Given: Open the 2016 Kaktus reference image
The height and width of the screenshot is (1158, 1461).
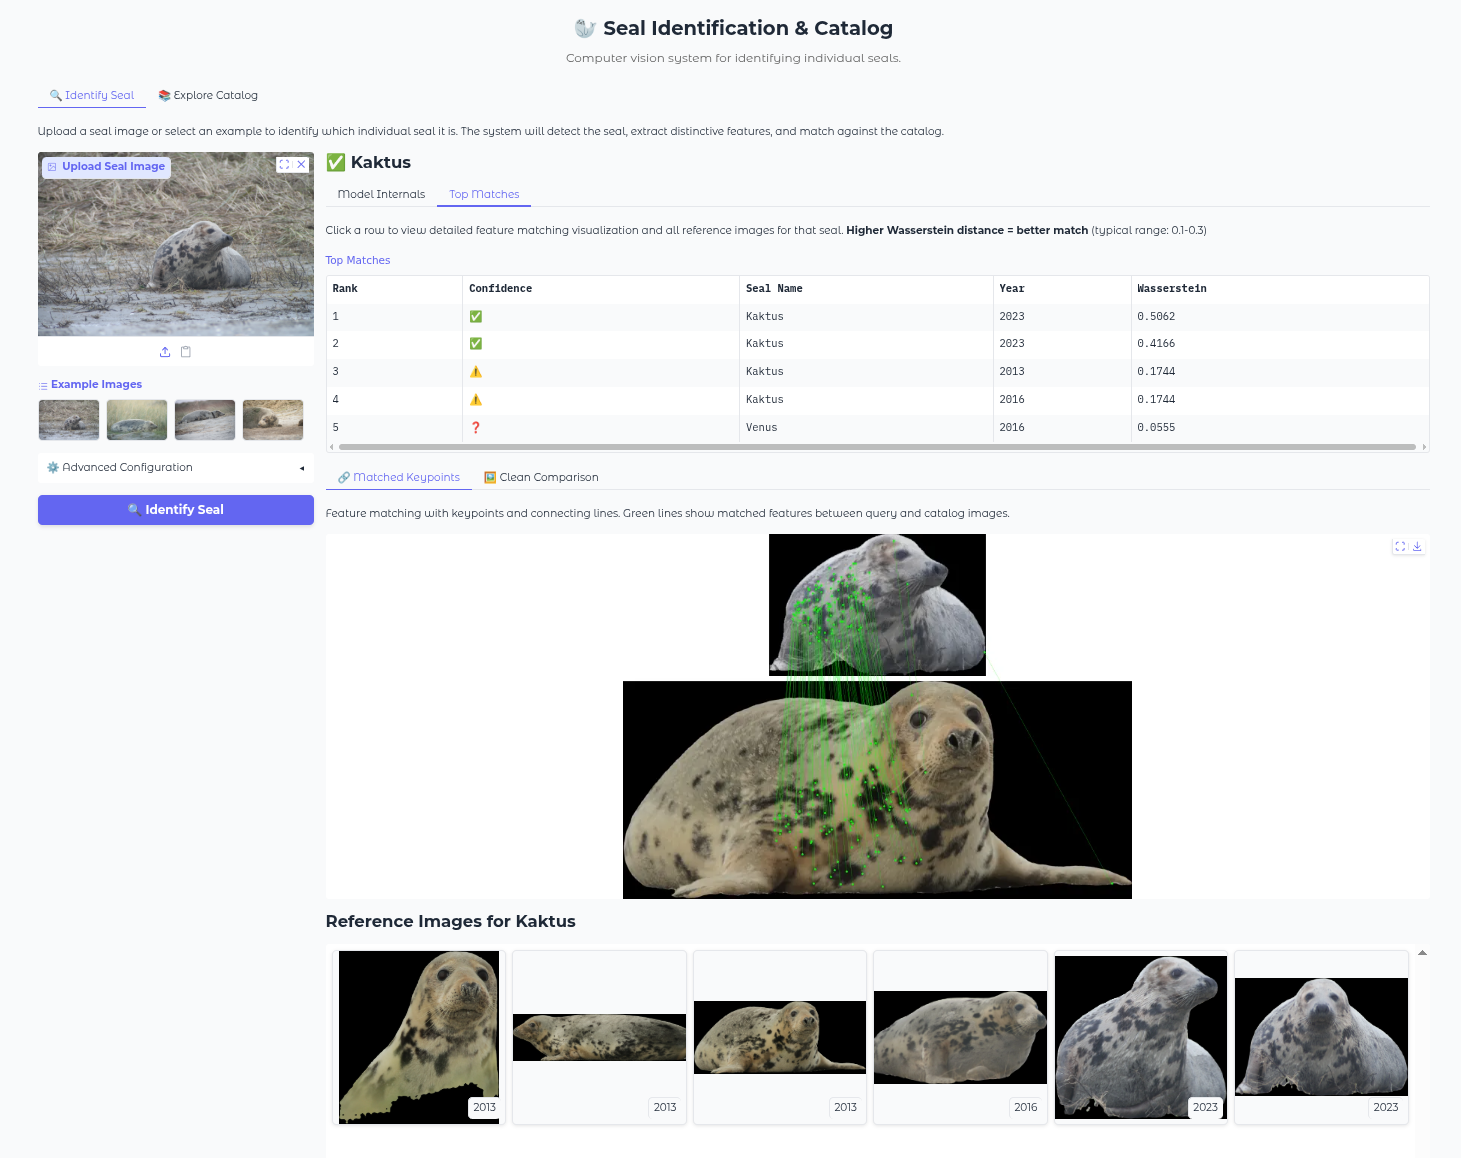Looking at the screenshot, I should [x=959, y=1036].
